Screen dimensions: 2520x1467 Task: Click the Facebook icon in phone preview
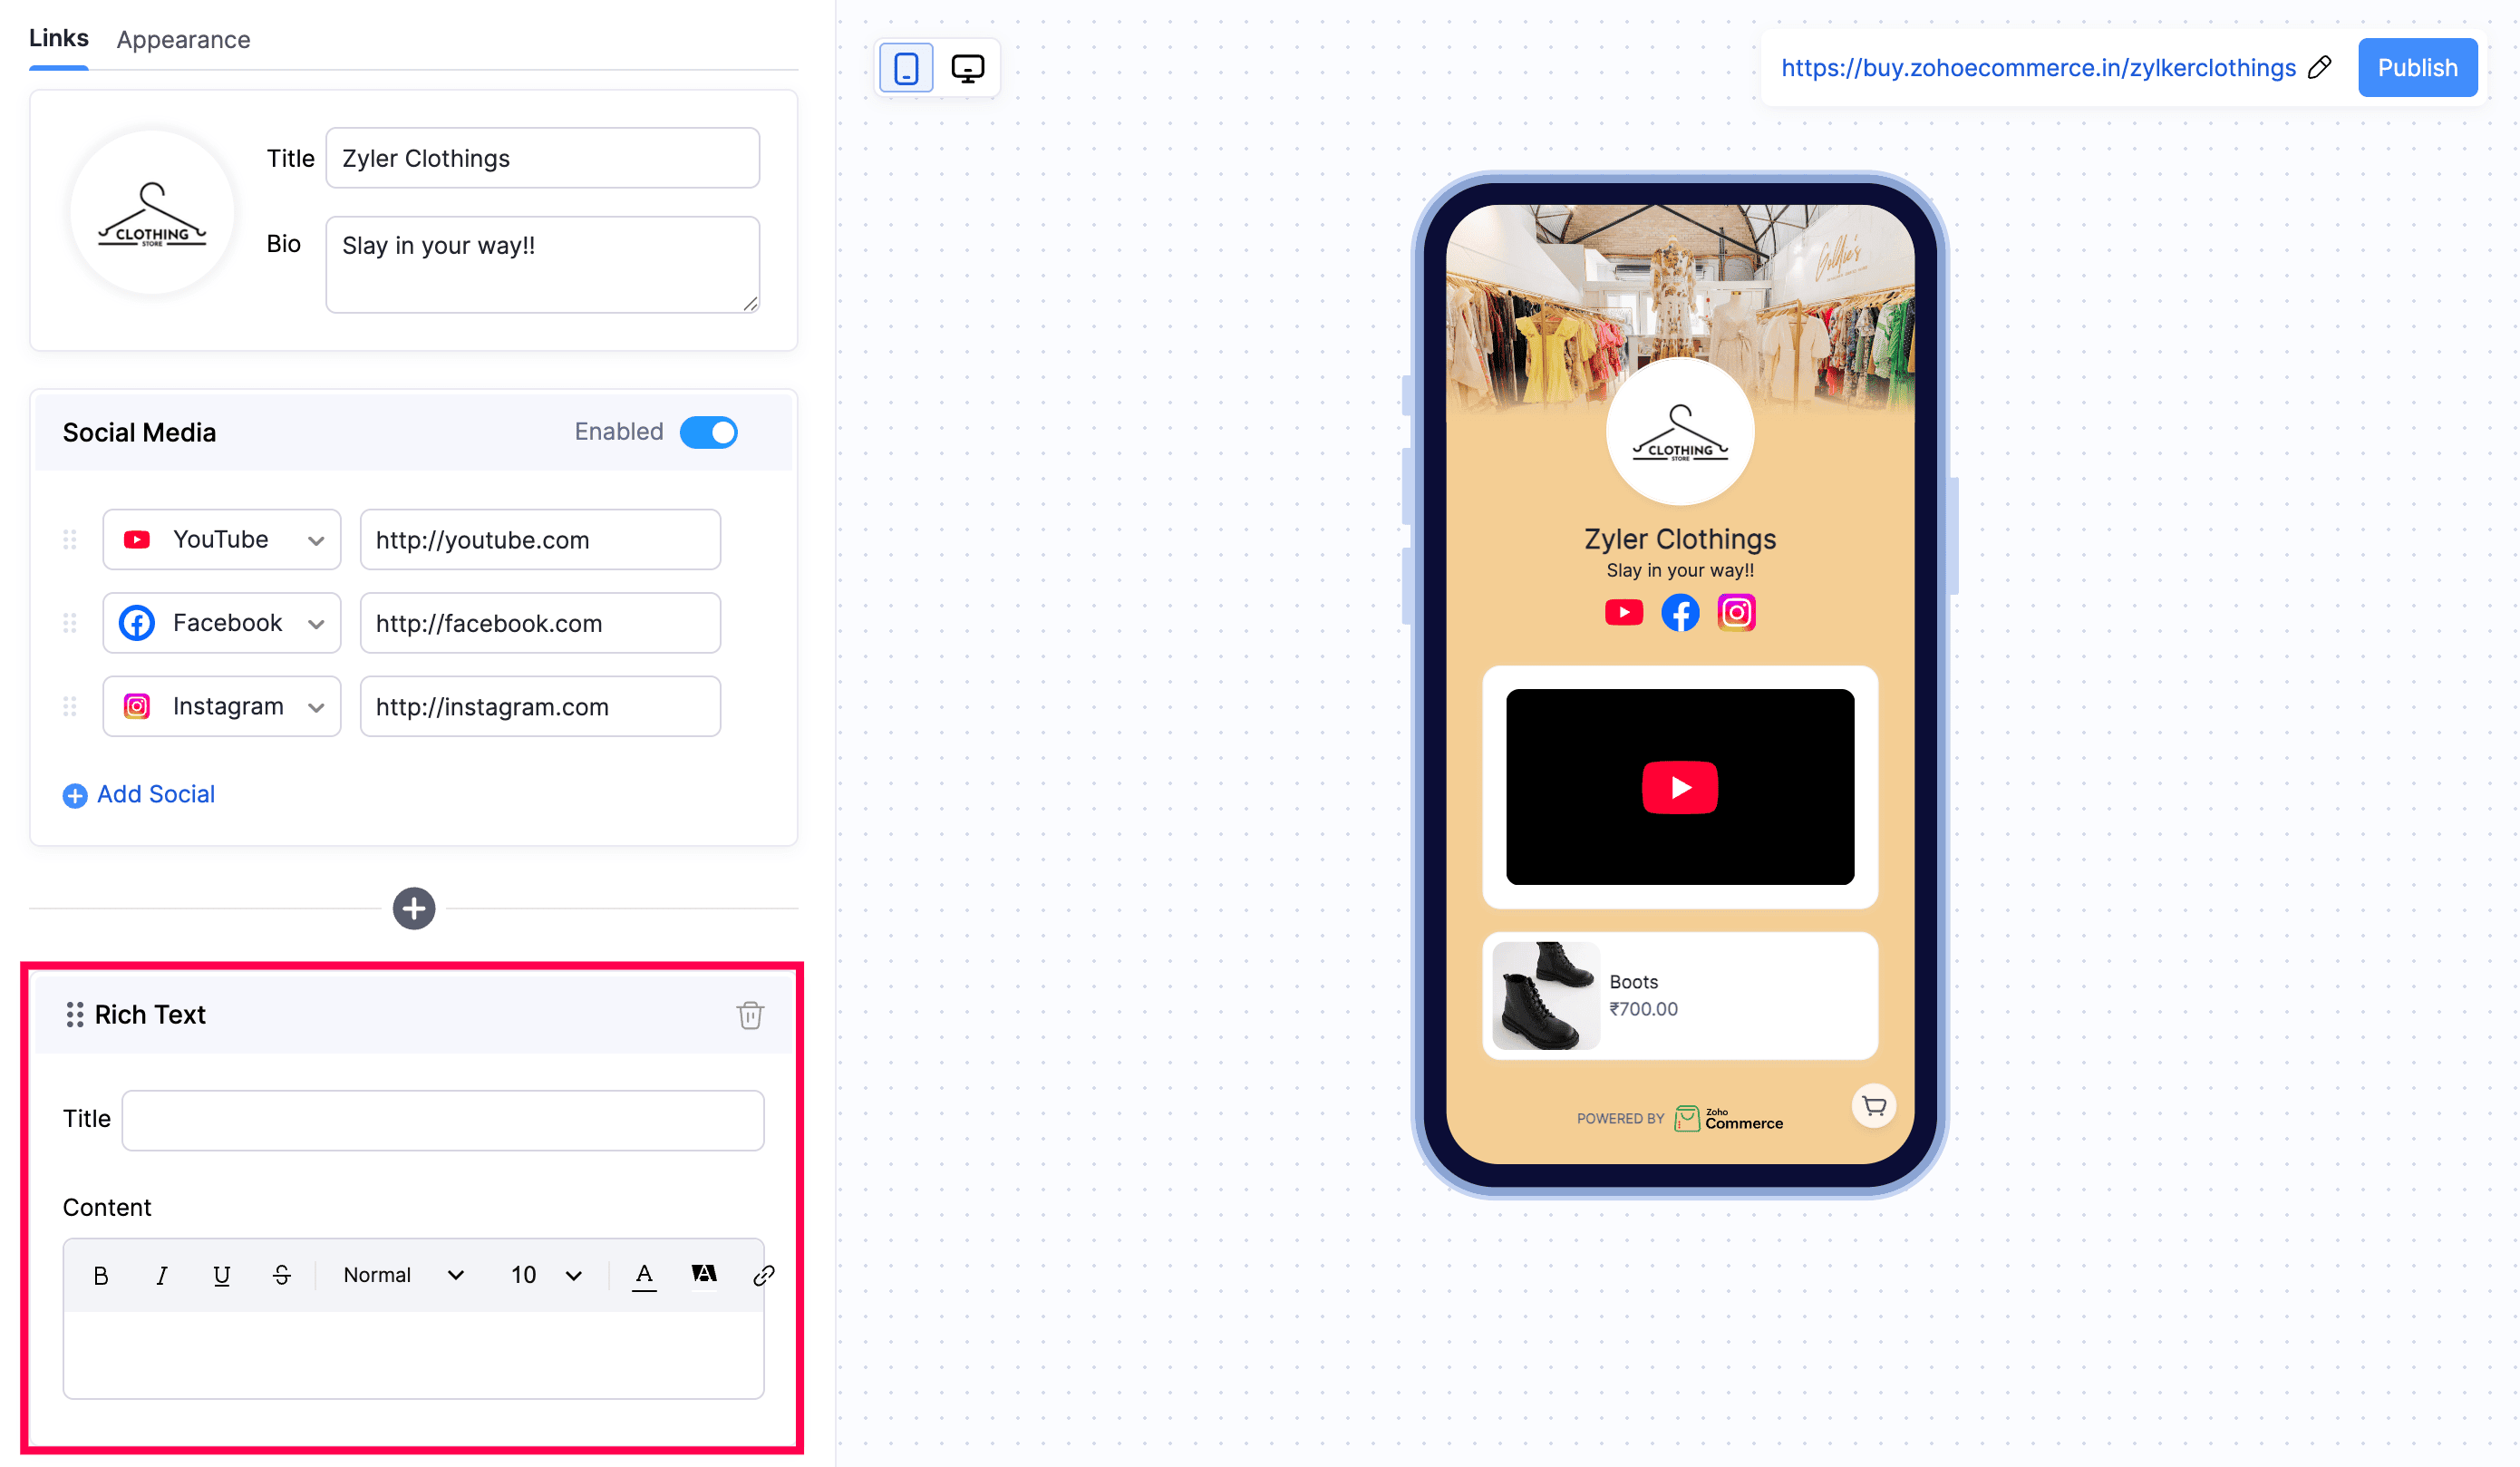(1680, 612)
